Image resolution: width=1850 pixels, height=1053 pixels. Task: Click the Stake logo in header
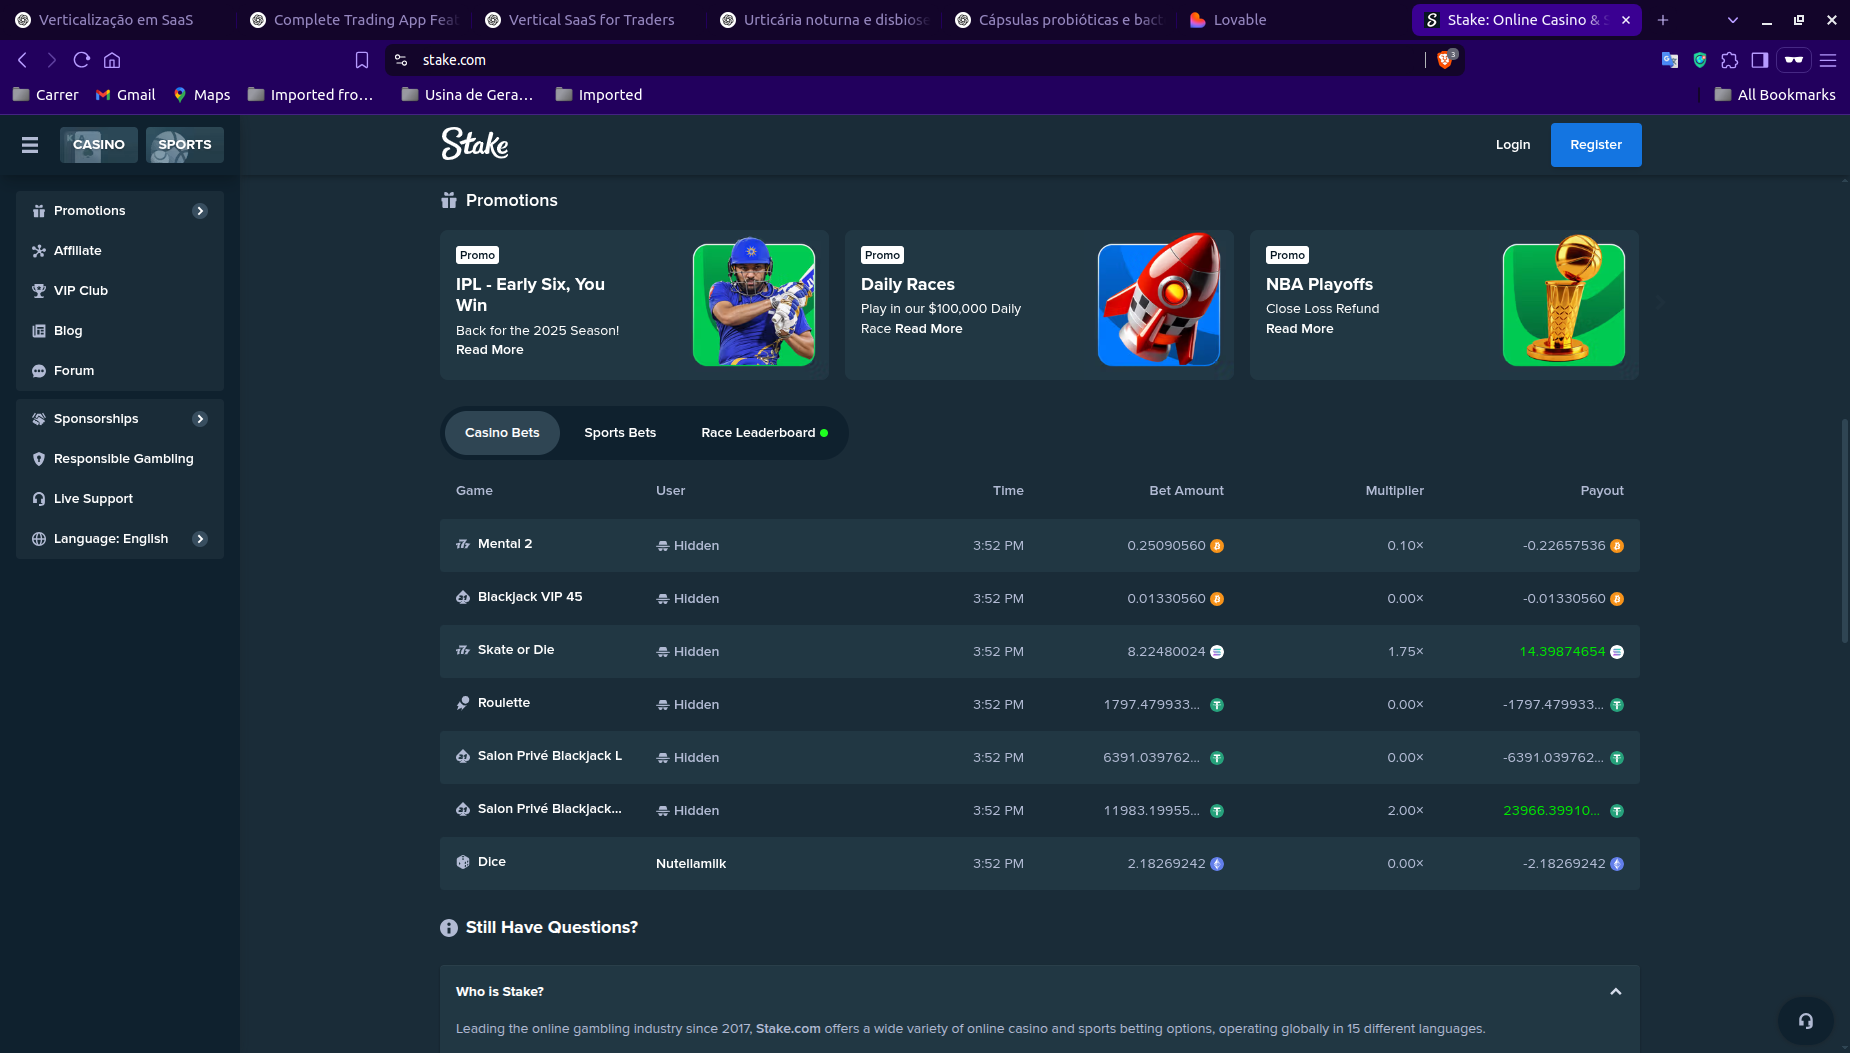(475, 144)
